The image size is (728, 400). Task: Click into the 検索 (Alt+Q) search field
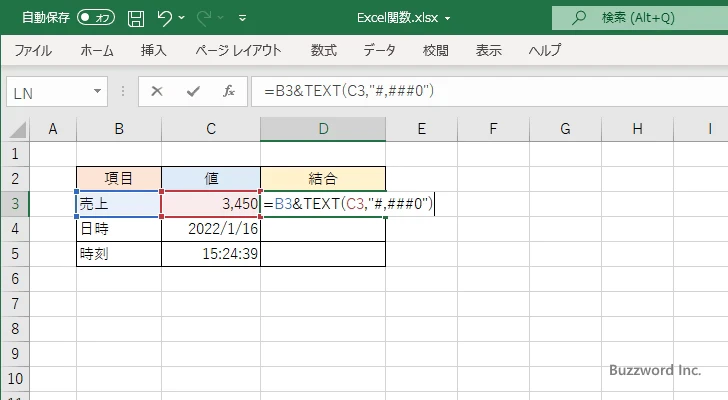(x=640, y=18)
